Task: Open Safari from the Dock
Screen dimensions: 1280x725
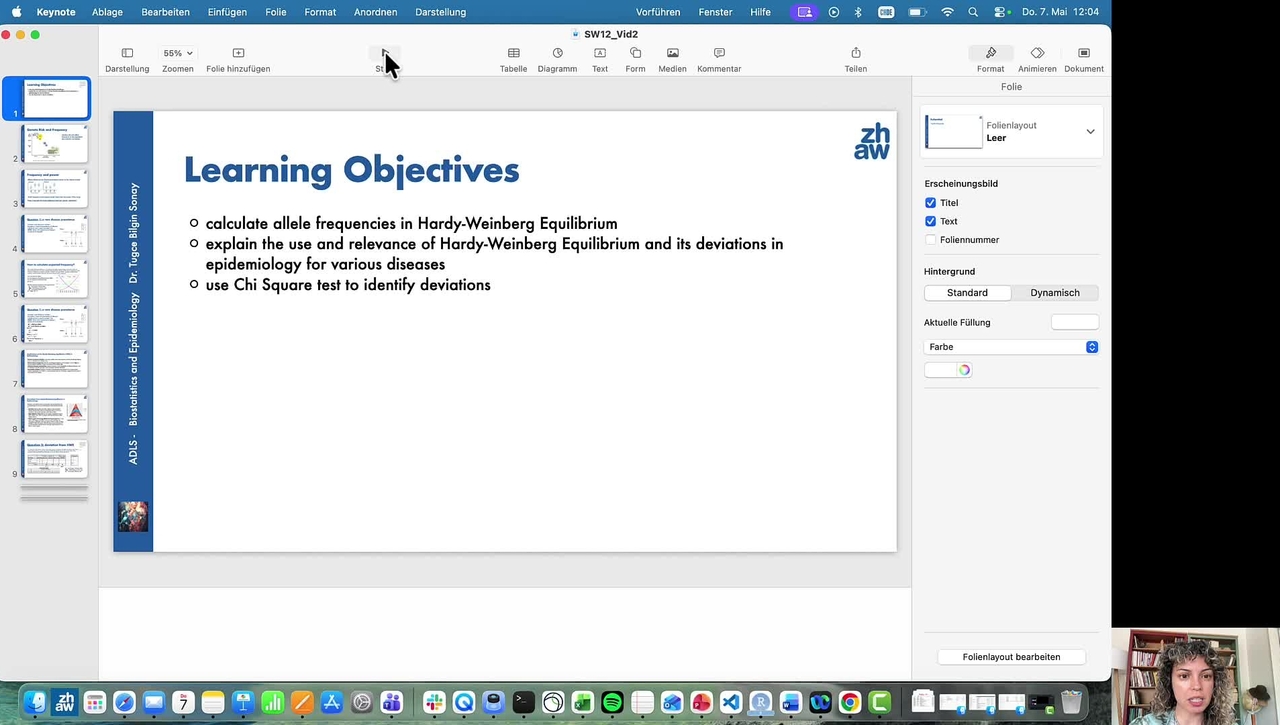Action: click(x=124, y=703)
